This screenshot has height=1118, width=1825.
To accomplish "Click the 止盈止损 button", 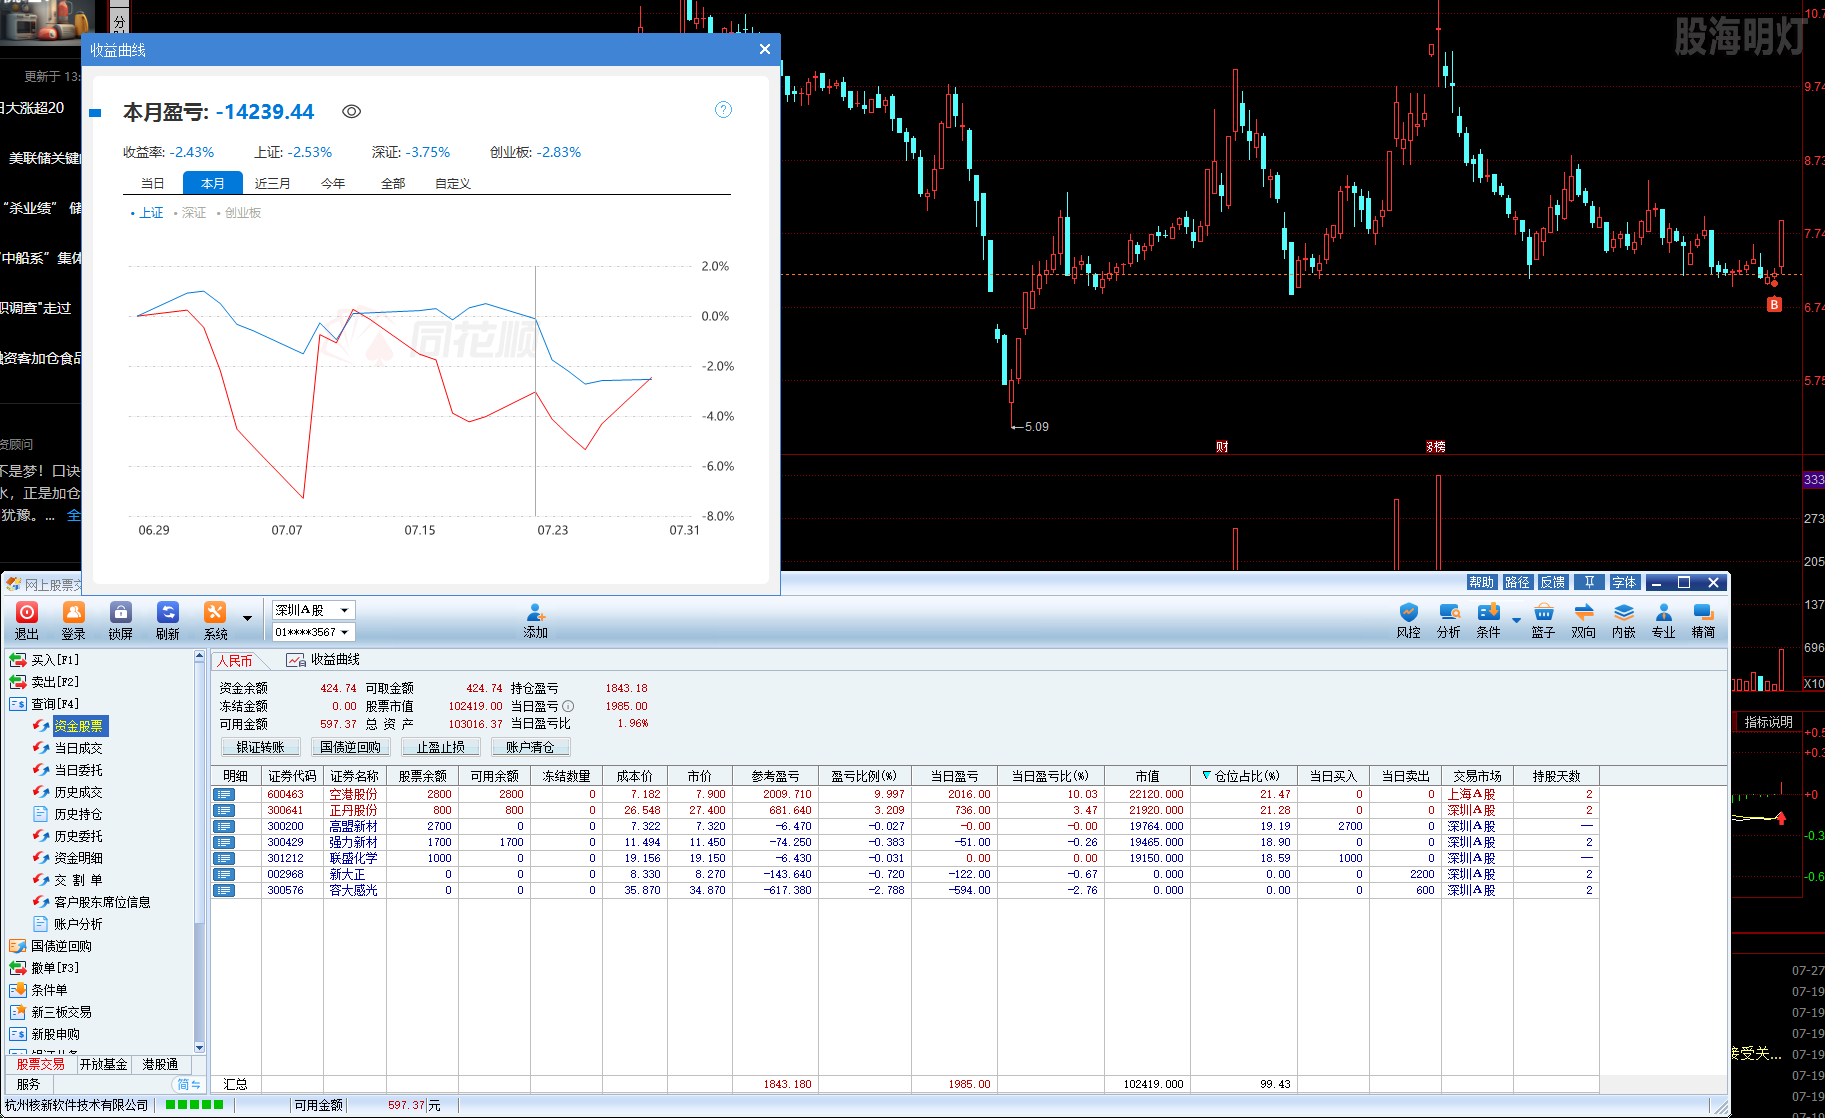I will pos(440,747).
